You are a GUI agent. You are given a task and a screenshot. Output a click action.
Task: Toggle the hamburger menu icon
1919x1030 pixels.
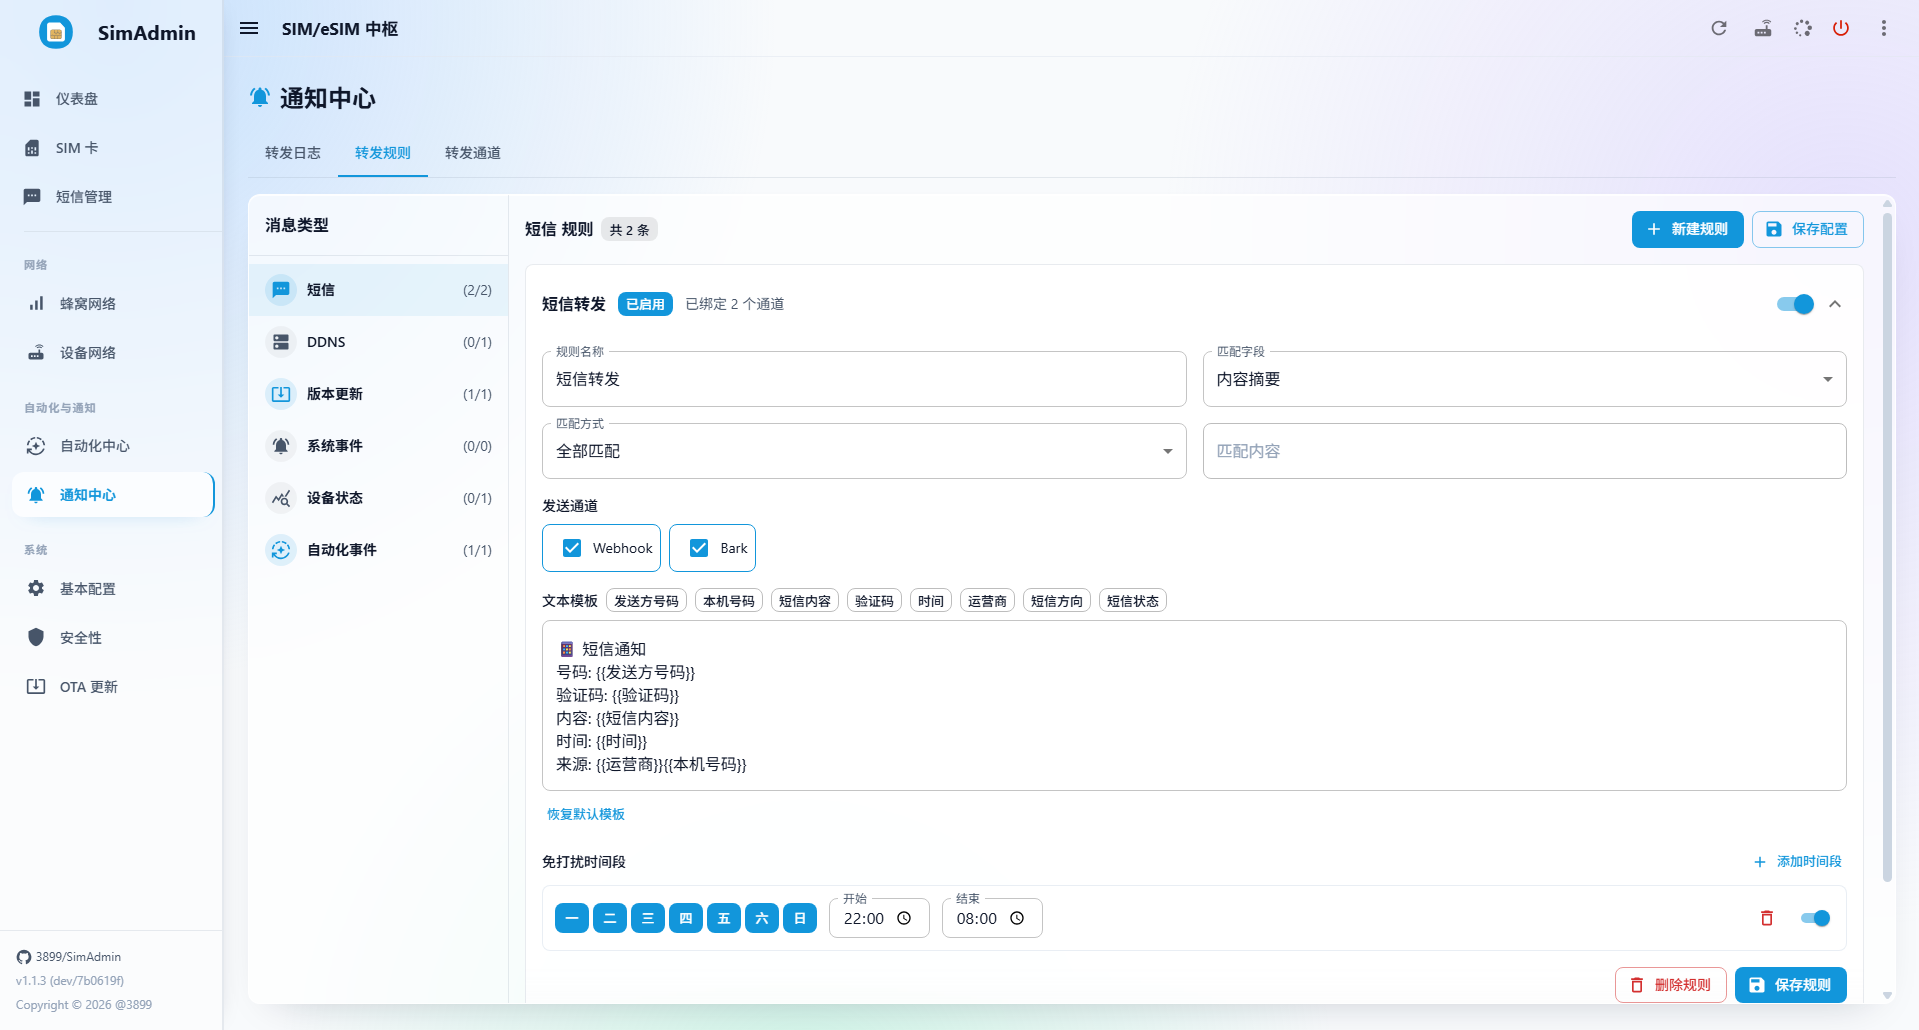tap(249, 28)
